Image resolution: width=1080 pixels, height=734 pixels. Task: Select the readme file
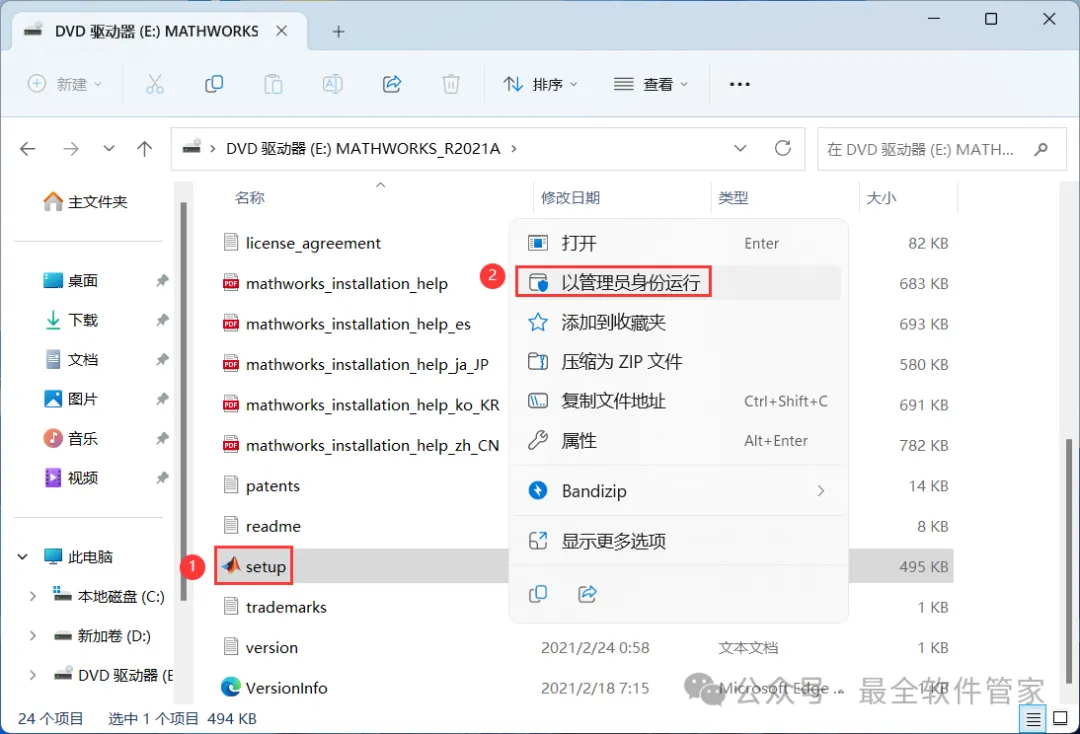point(262,526)
